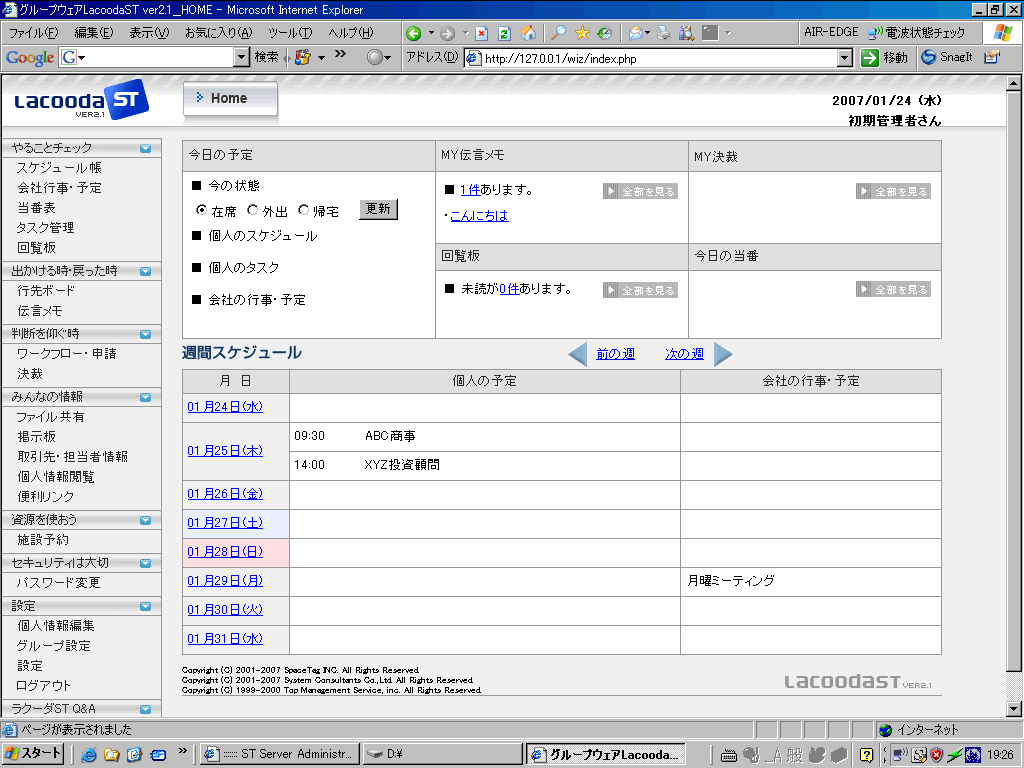Screen dimensions: 1024x768
Task: Click the Refresh page icon
Action: coord(505,33)
